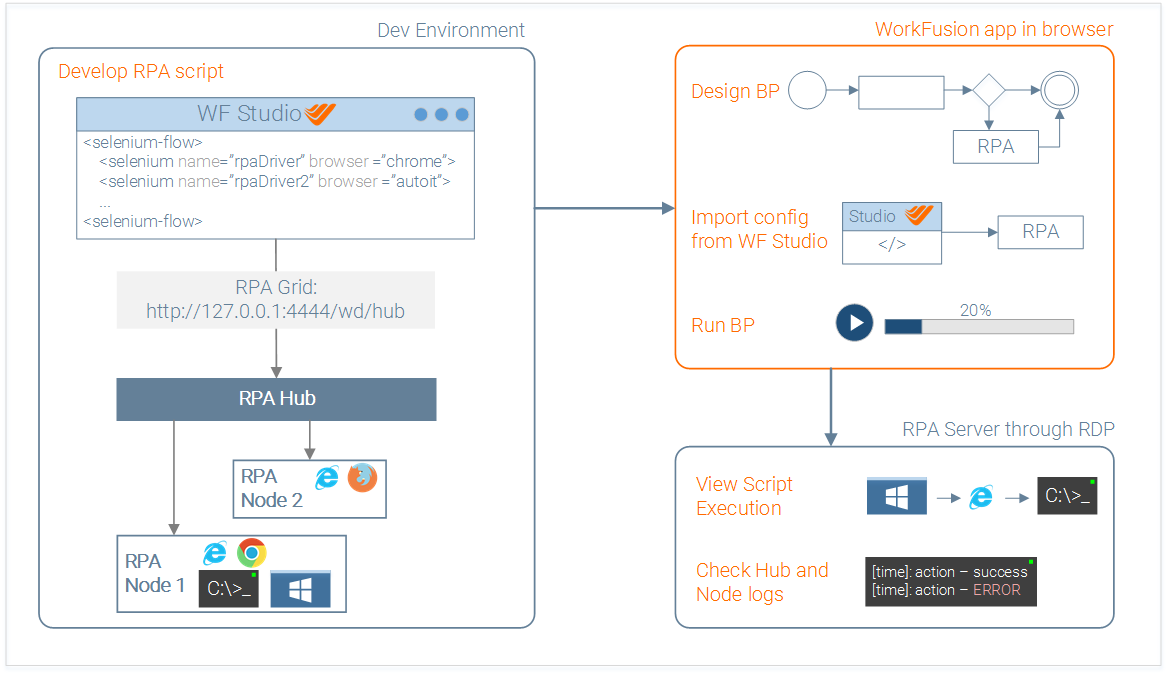Click 'Import config from WF Studio' text
Viewport: 1168px width, 675px height.
759,229
